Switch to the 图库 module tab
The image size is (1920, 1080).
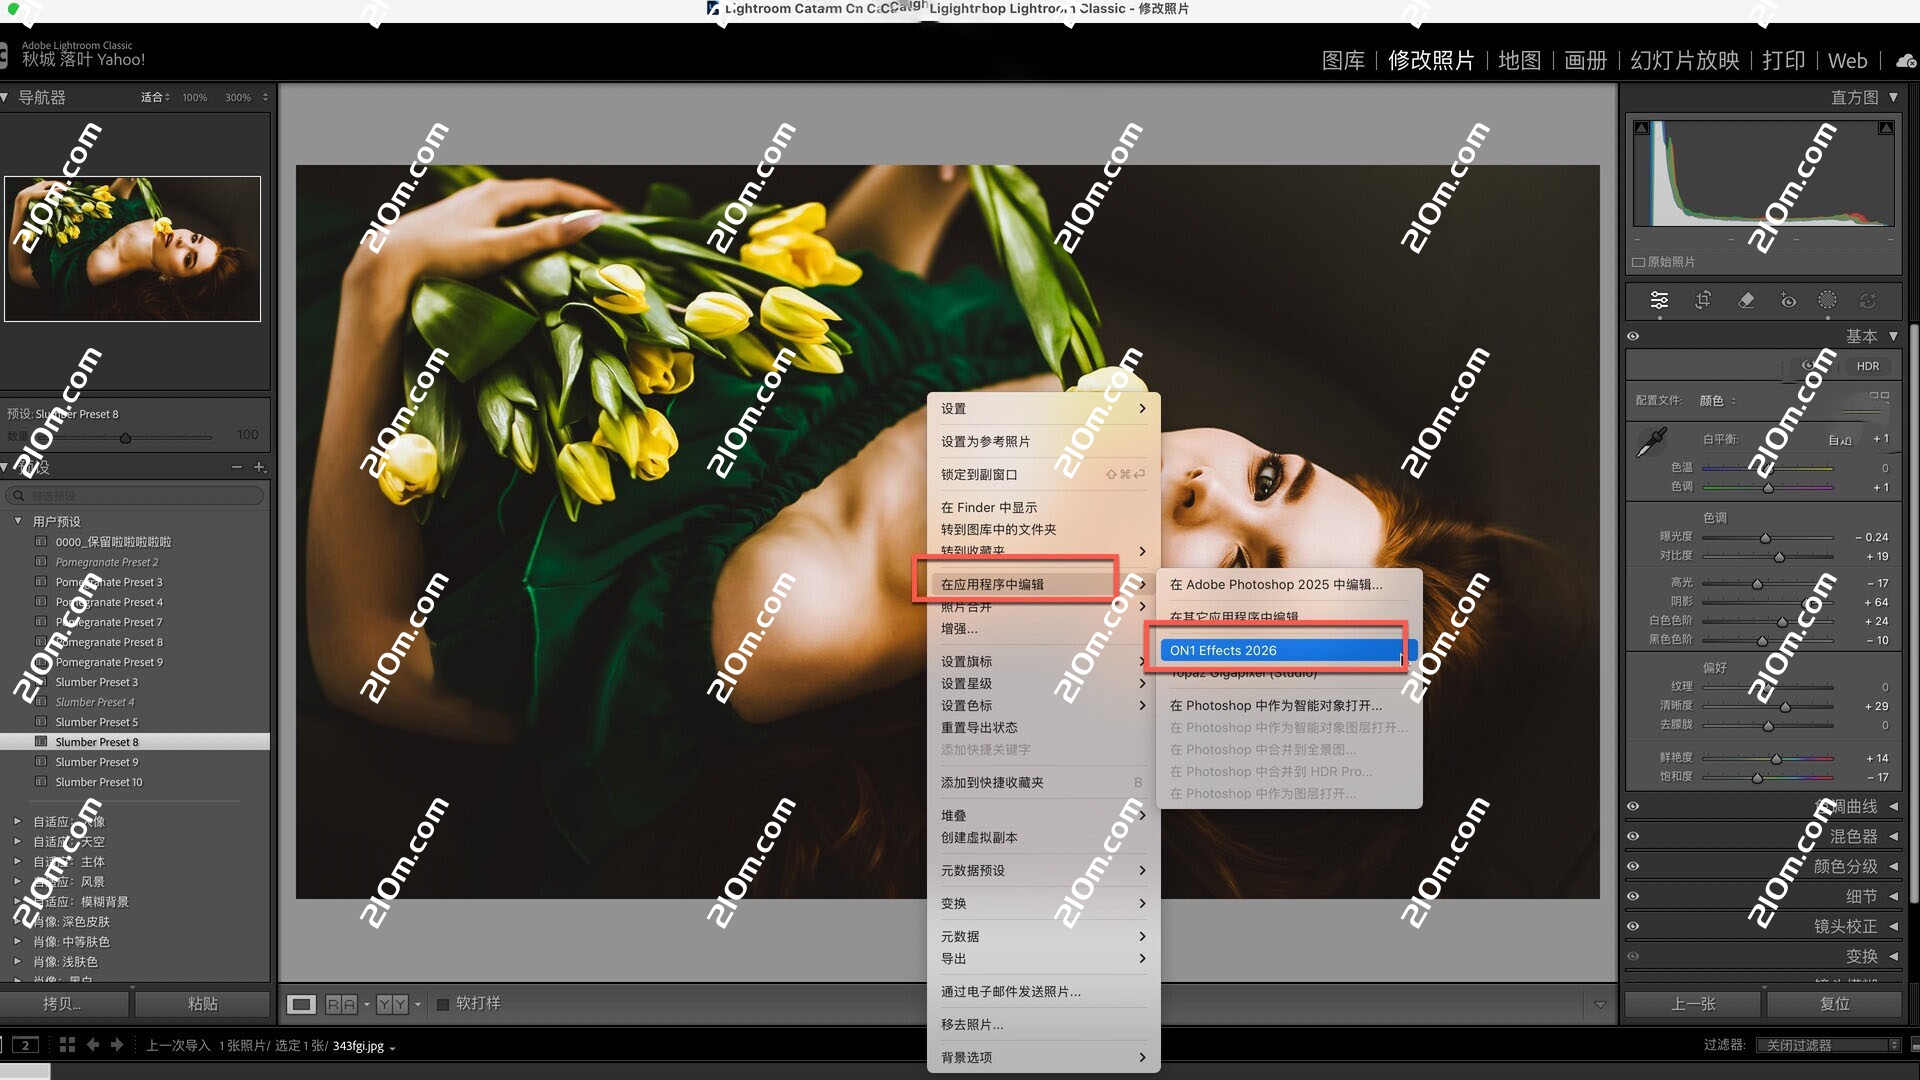[1343, 60]
